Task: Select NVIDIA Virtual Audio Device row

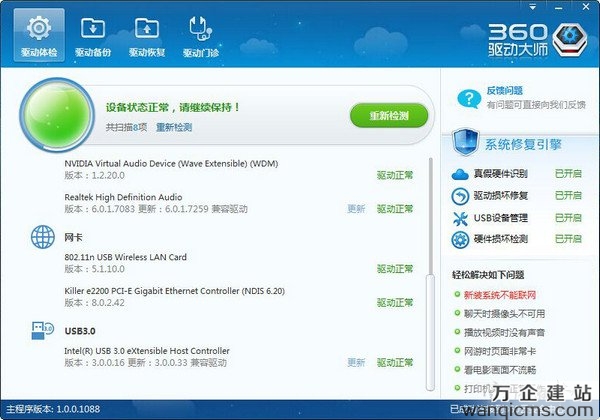Action: (x=239, y=169)
